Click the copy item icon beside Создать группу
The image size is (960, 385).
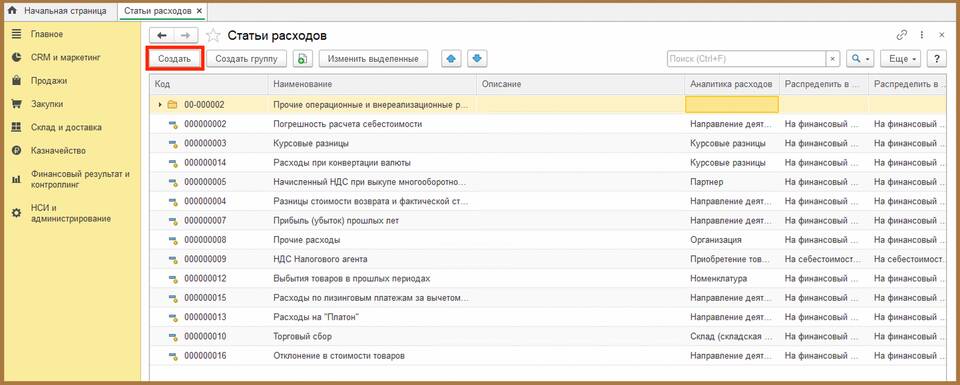302,59
